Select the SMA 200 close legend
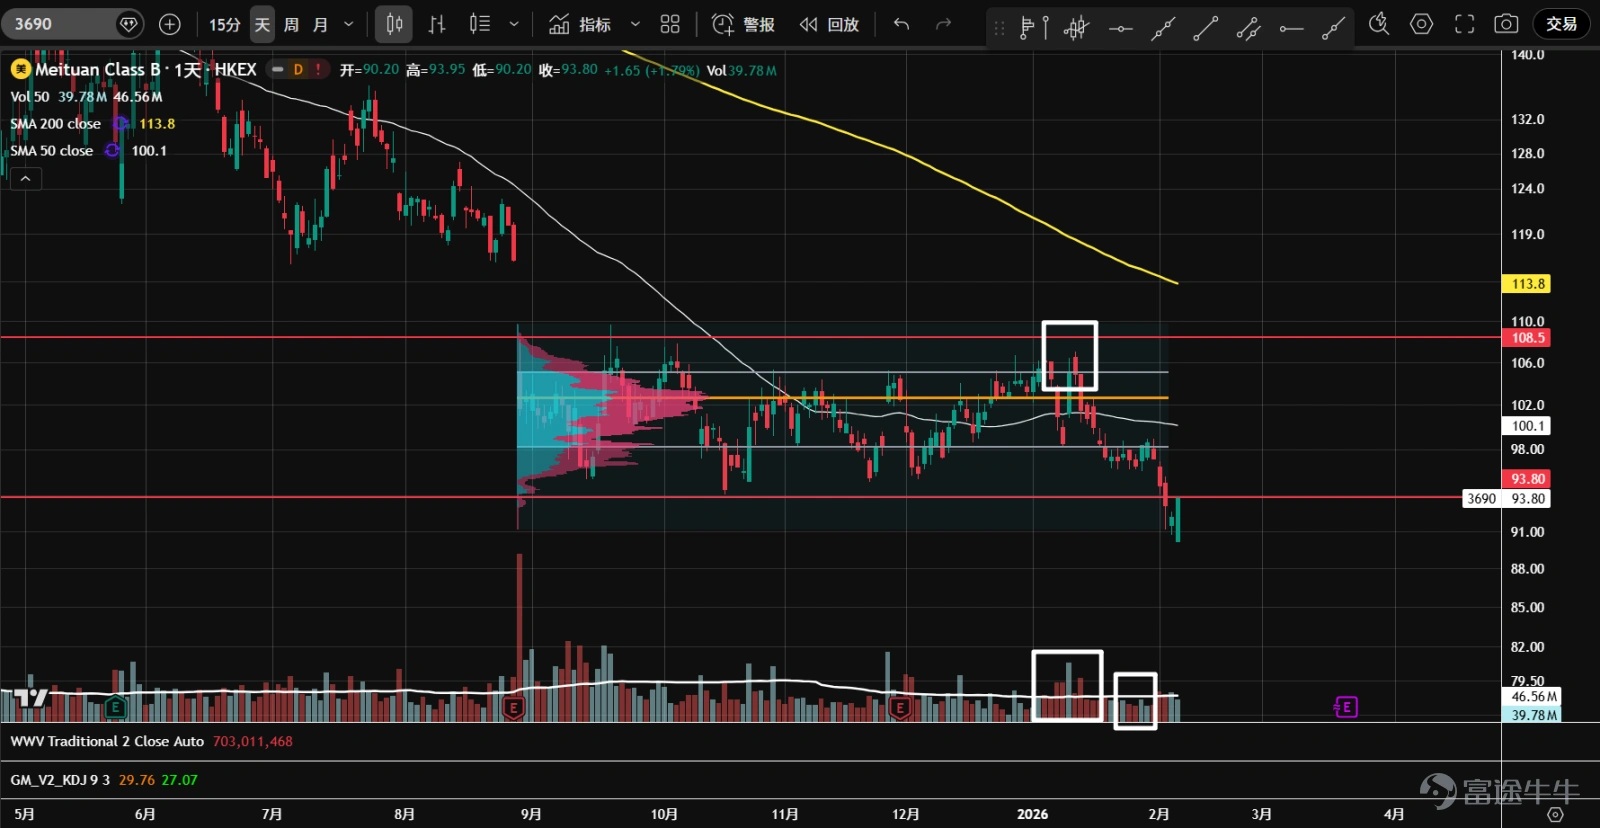 click(x=56, y=124)
